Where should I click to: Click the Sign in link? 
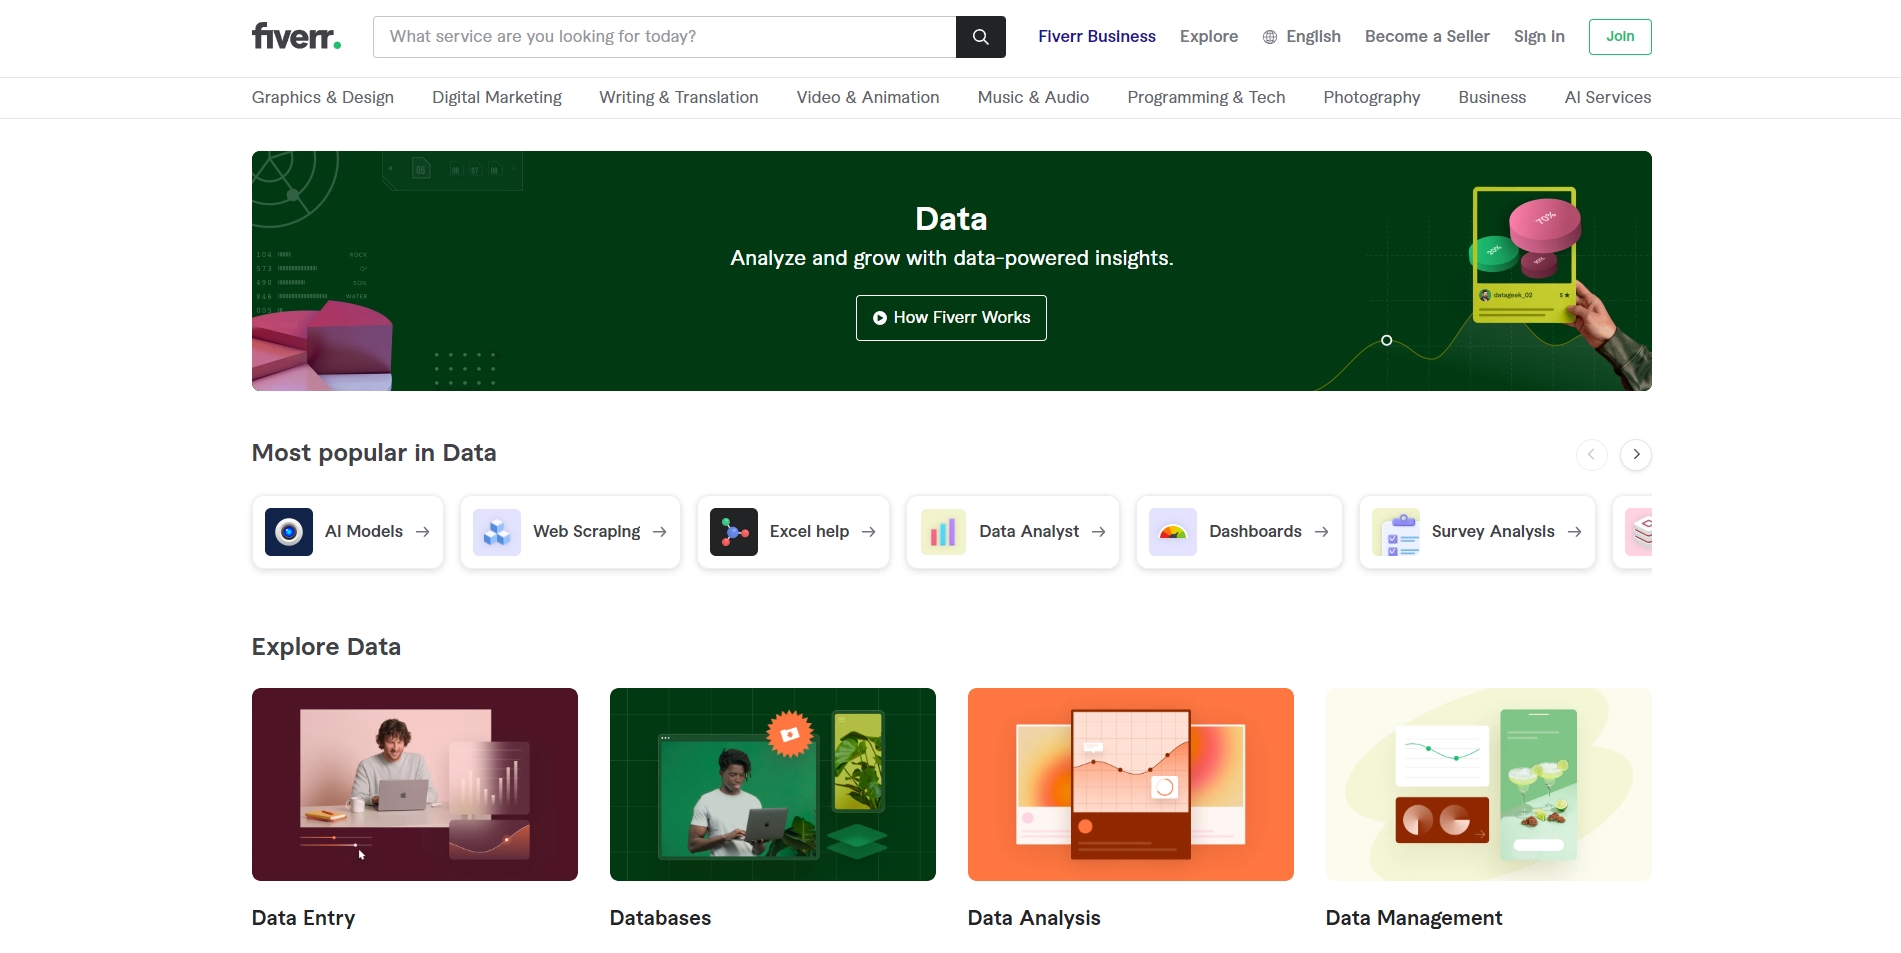[x=1539, y=37]
